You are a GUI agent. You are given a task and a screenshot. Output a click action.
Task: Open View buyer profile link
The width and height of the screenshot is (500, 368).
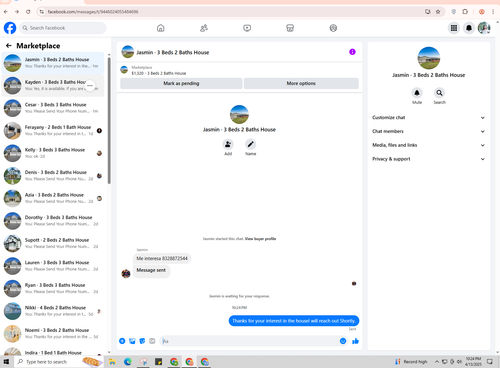260,239
